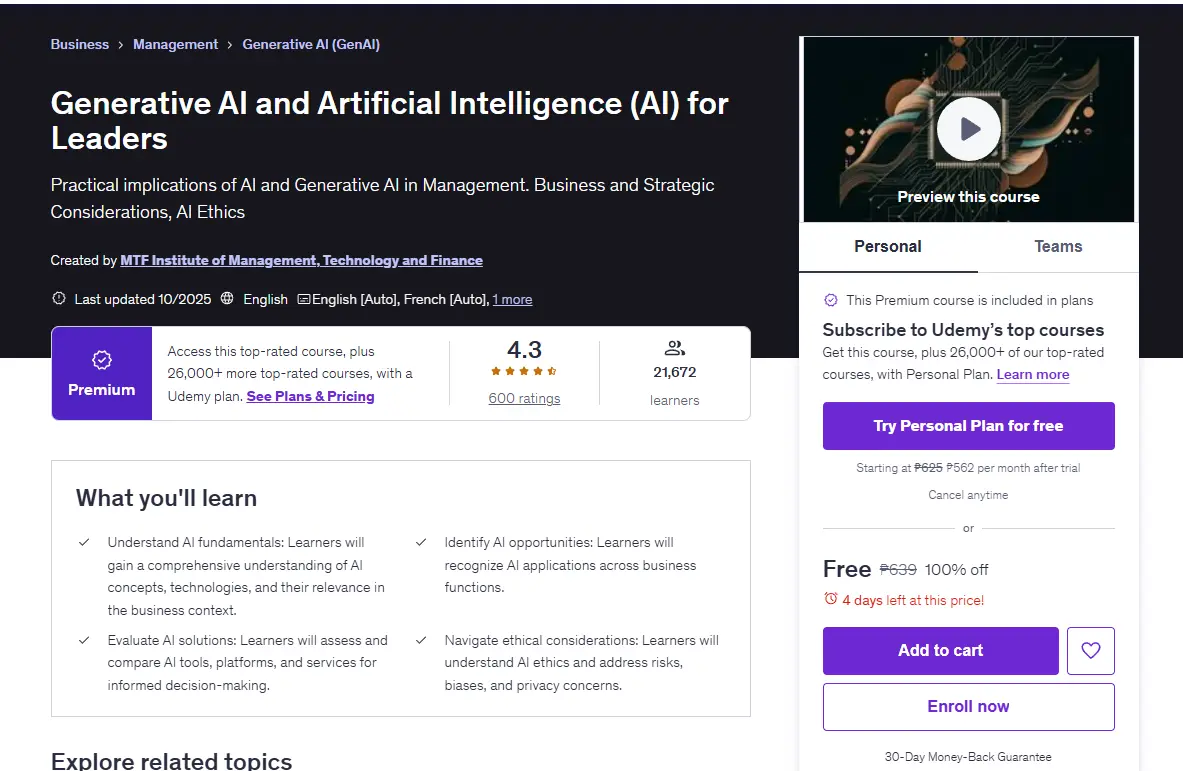Click the Enroll now button
The width and height of the screenshot is (1183, 771).
click(969, 707)
